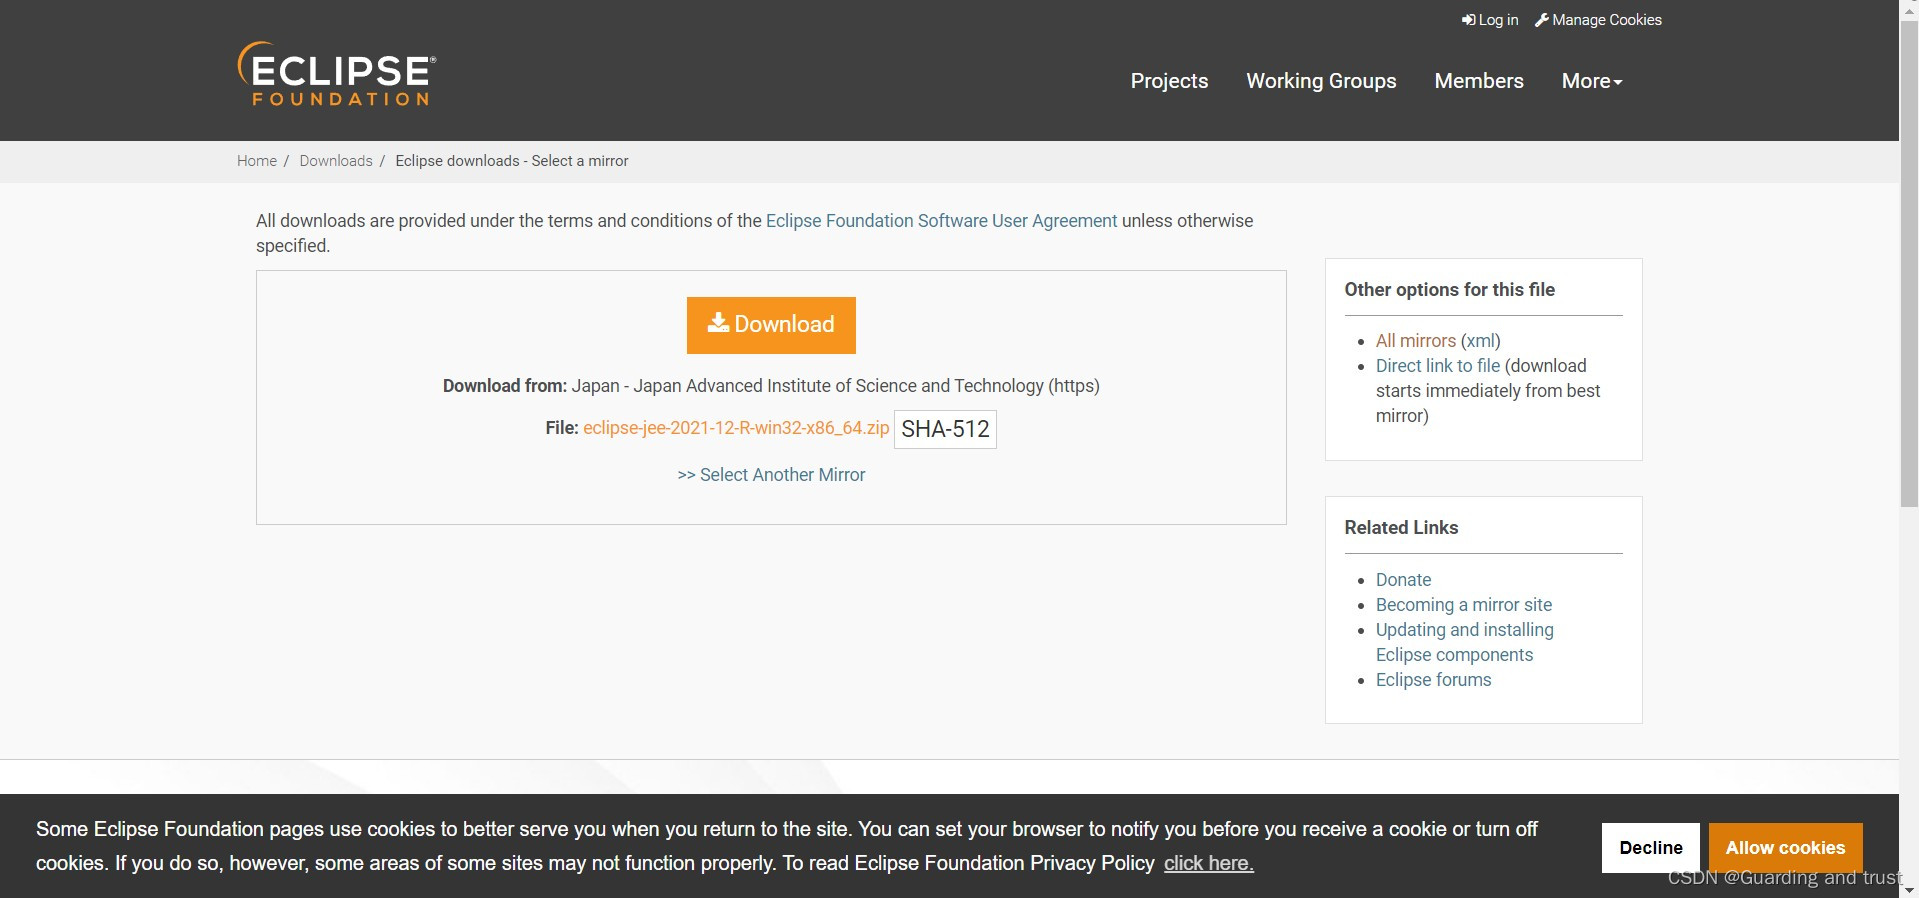Viewport: 1919px width, 898px height.
Task: Go to Home breadcrumb
Action: point(257,161)
